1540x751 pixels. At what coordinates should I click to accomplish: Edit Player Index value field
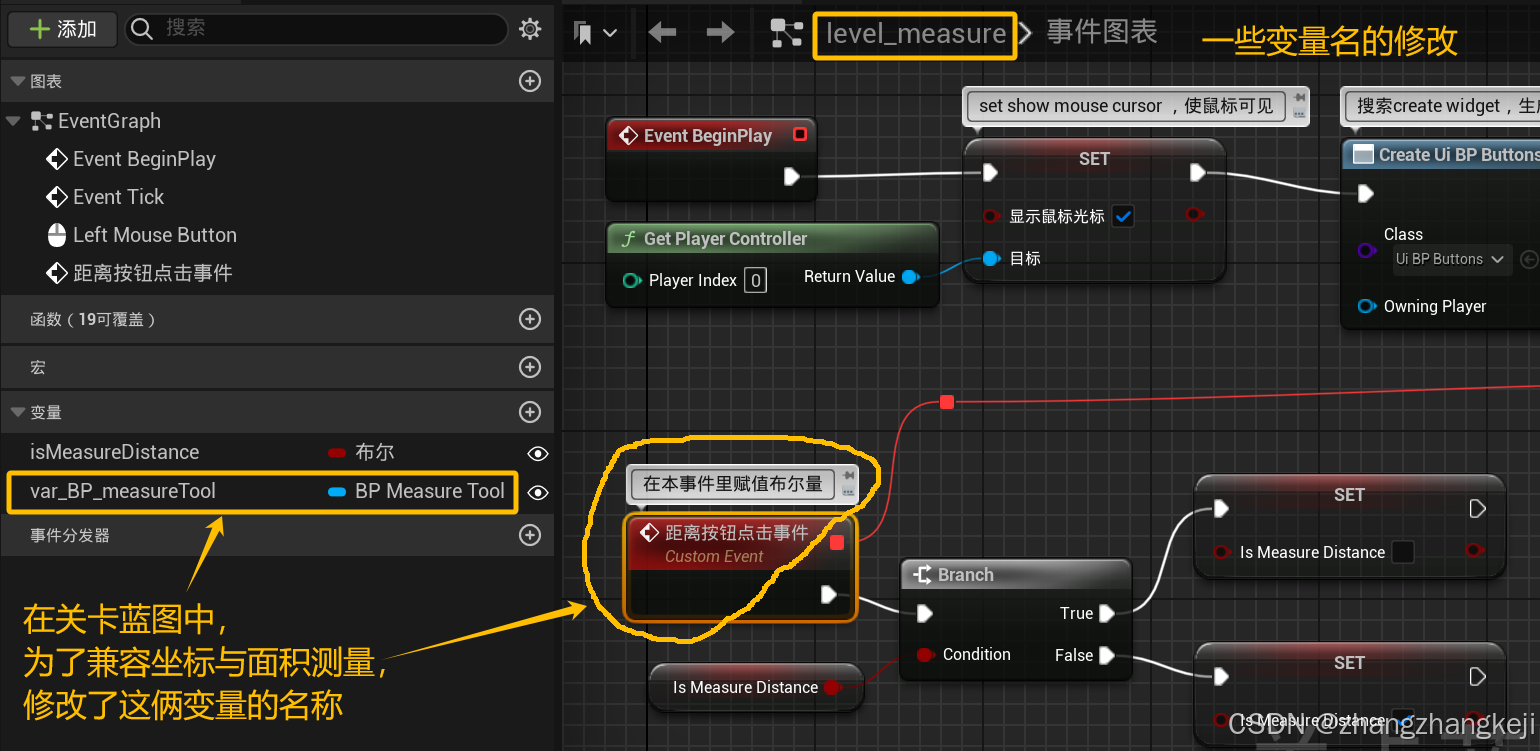[x=756, y=280]
